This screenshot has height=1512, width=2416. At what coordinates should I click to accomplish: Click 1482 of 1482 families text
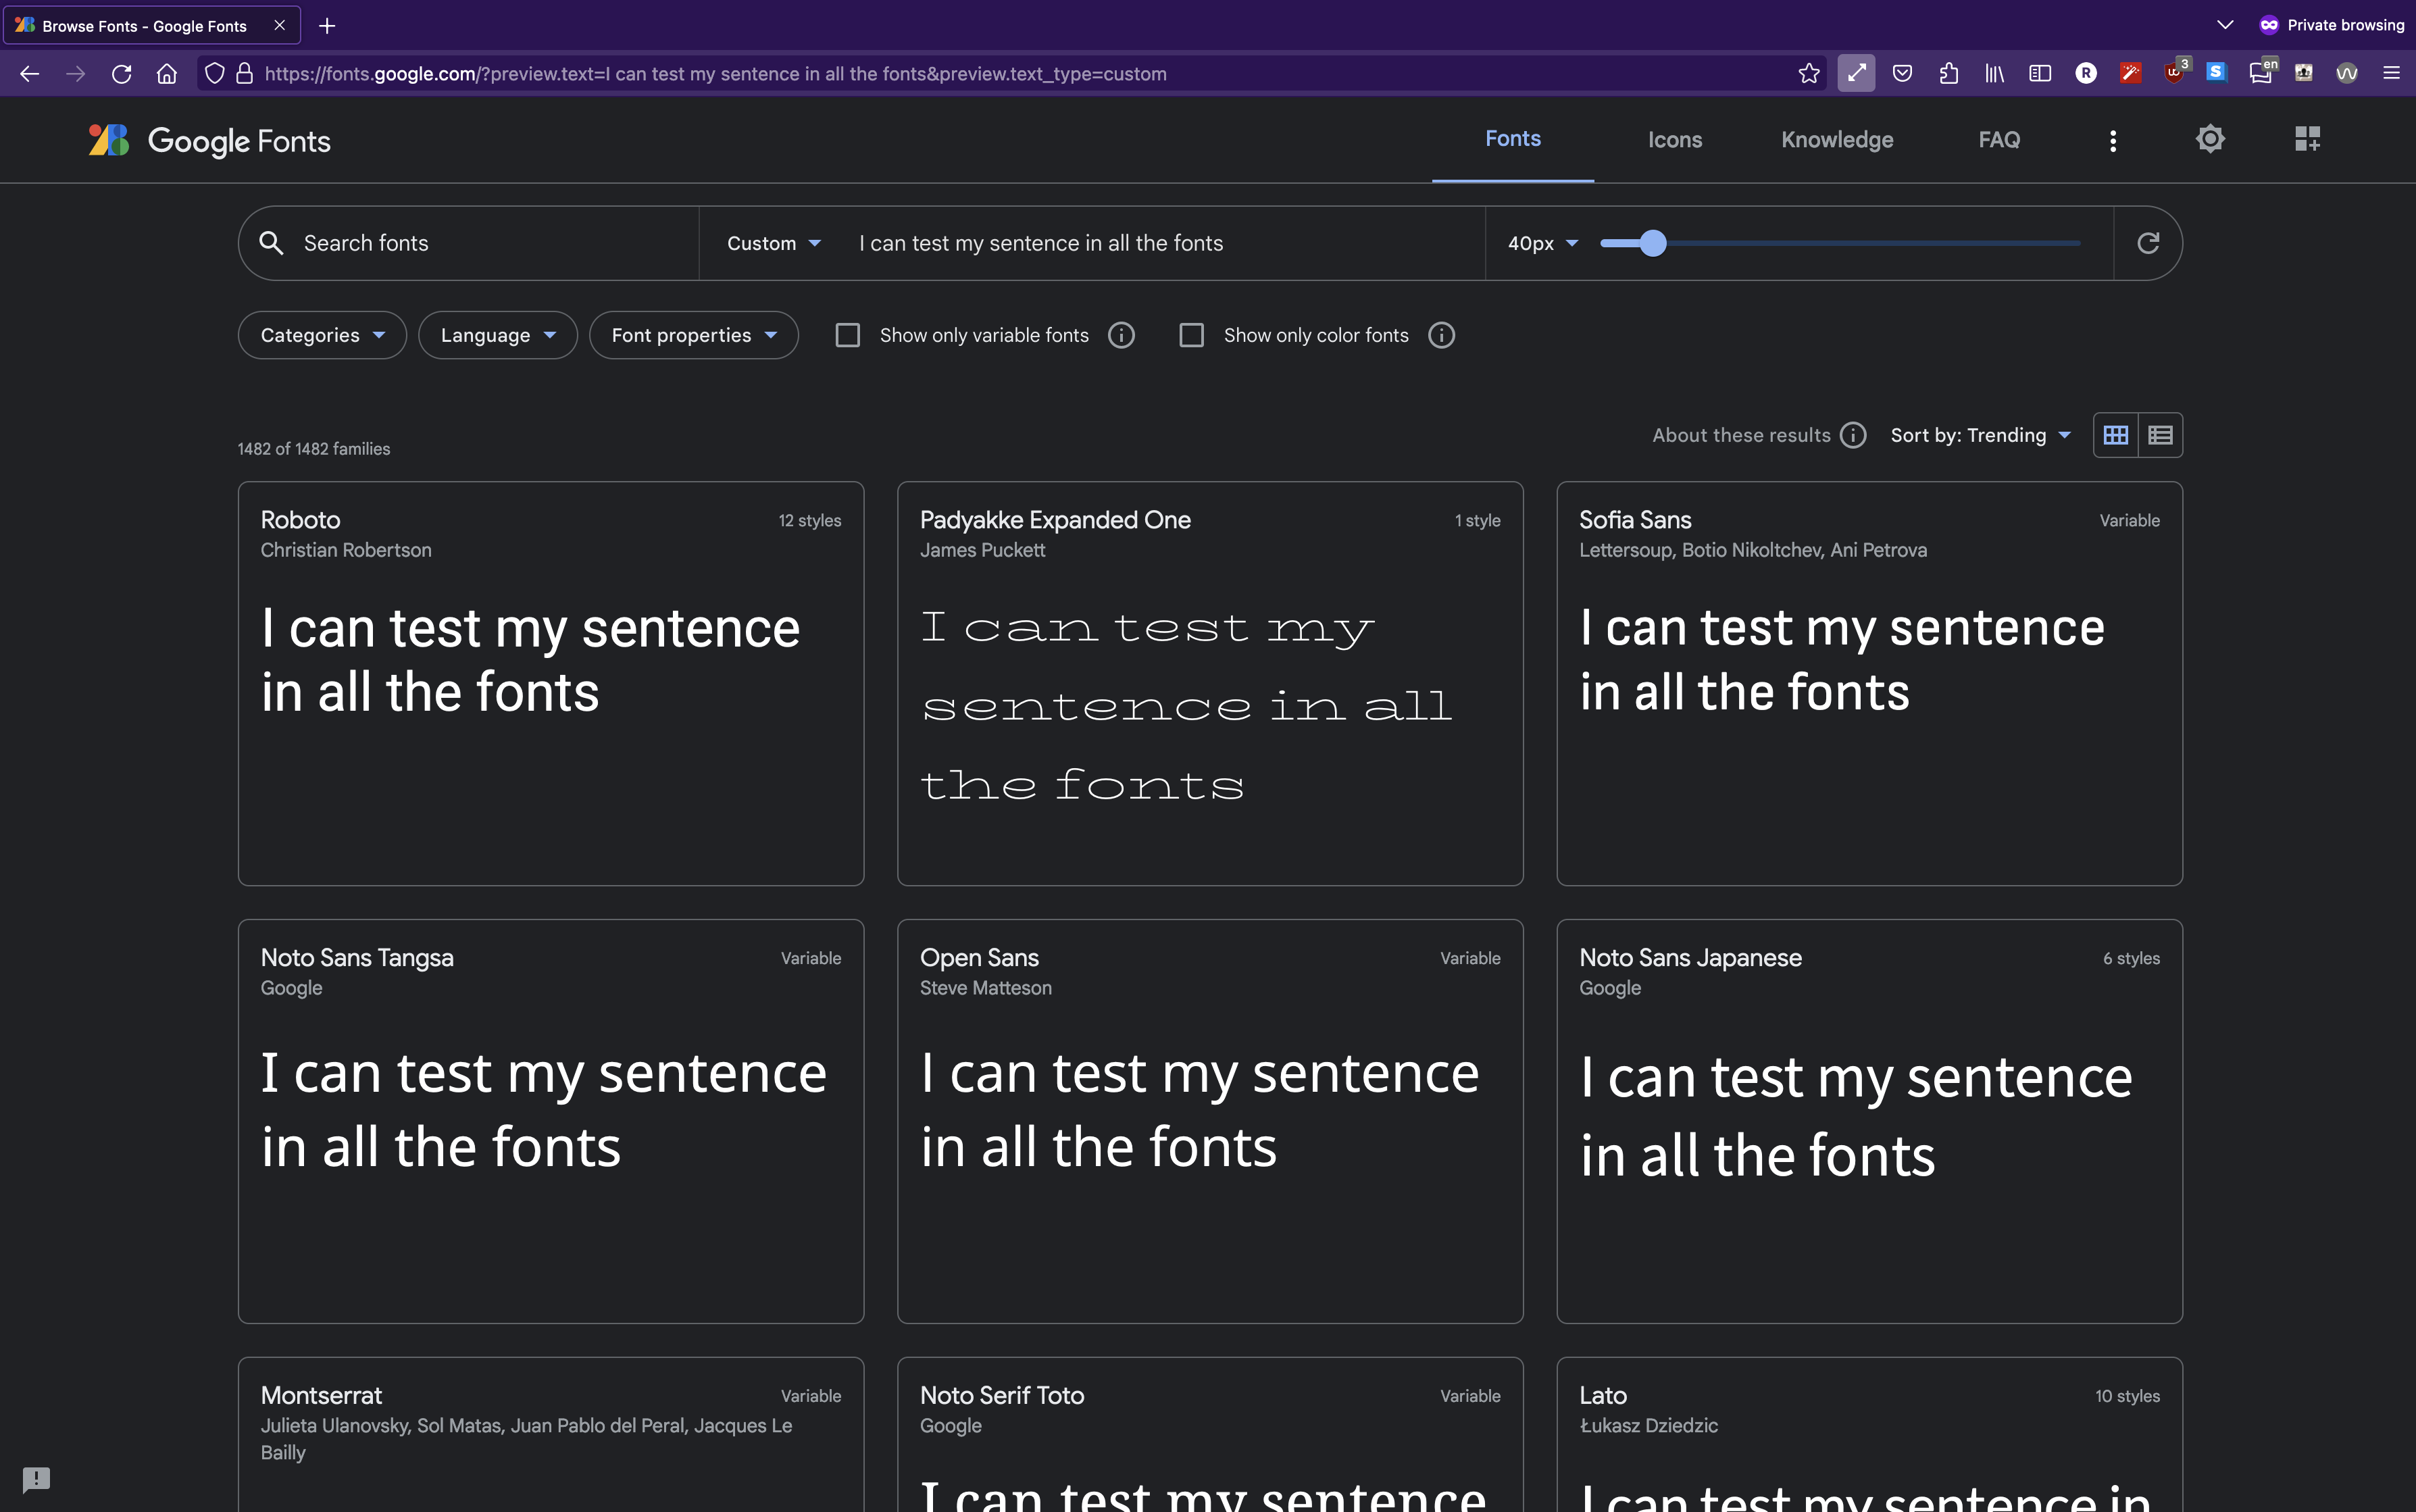tap(314, 449)
